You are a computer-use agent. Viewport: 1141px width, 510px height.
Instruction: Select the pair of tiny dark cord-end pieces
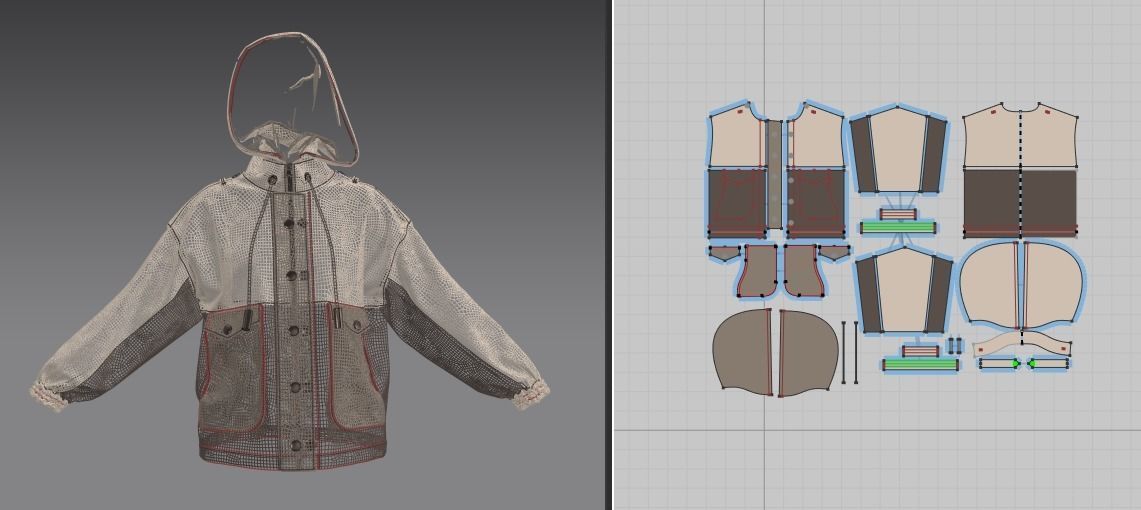tap(954, 344)
